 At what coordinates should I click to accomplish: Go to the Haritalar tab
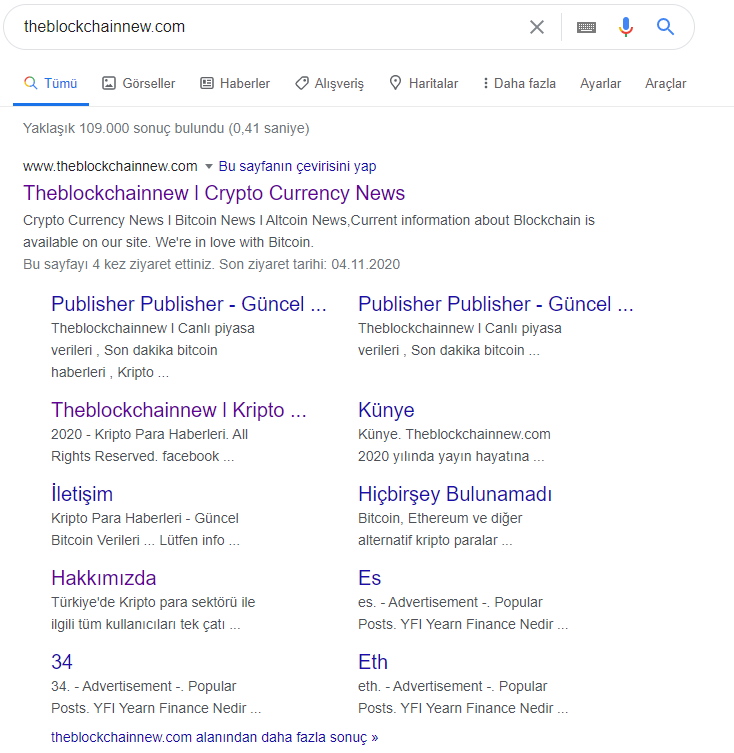423,84
